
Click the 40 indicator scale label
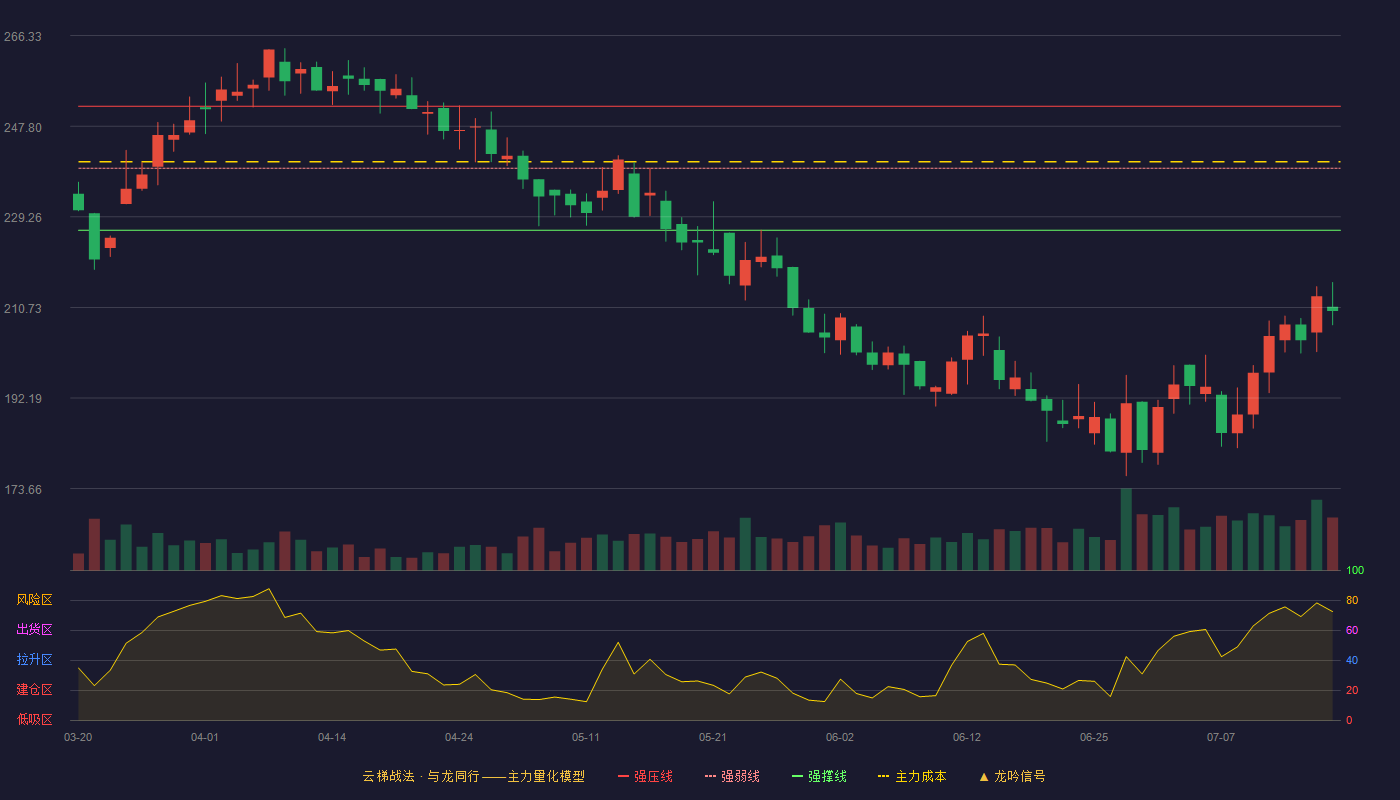(1352, 660)
